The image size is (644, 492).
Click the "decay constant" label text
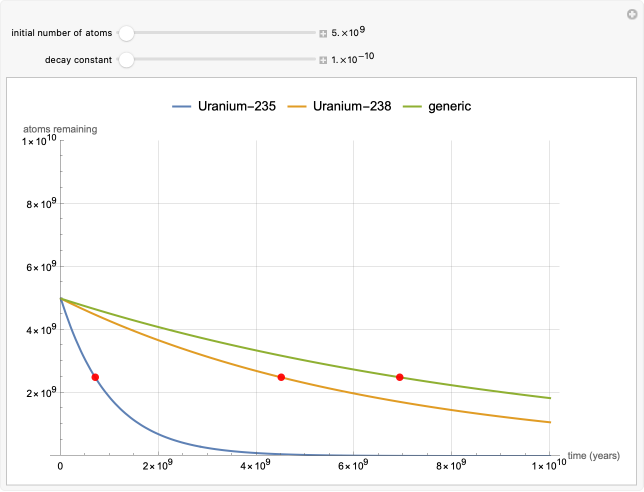pos(78,60)
